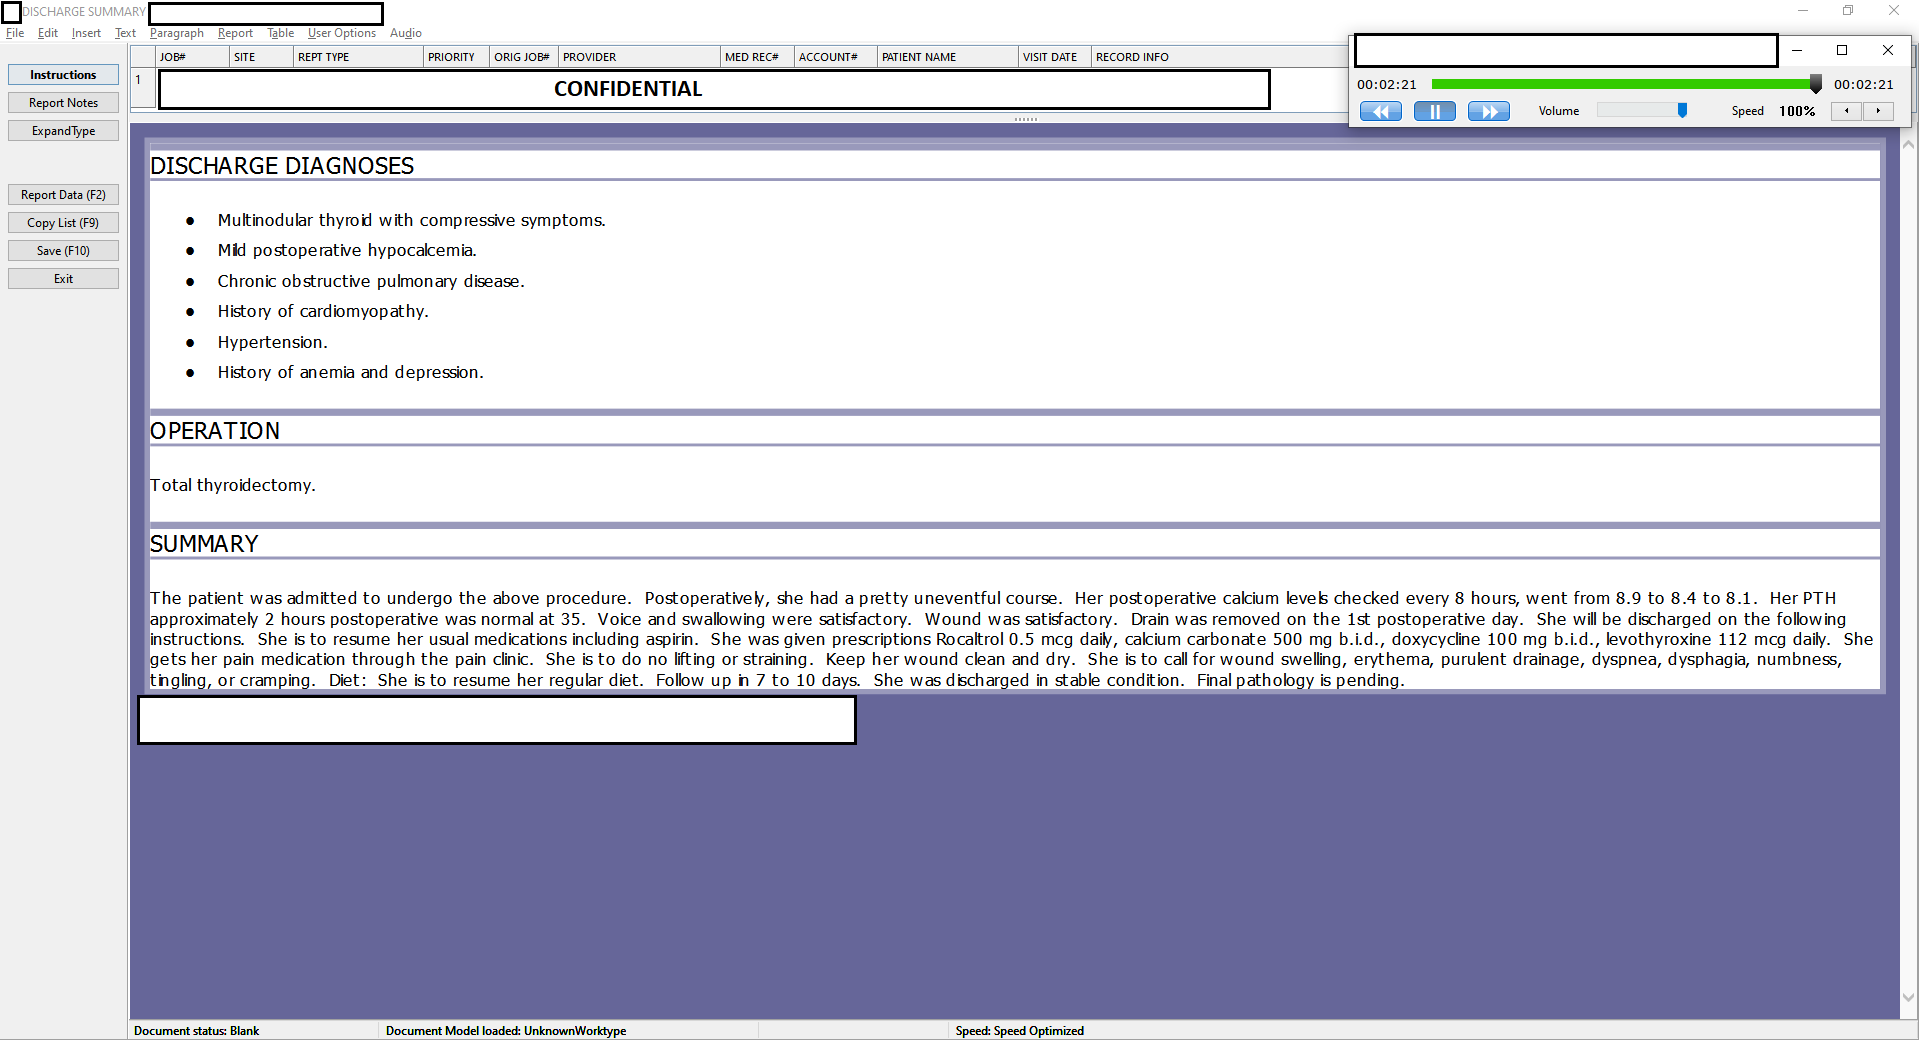
Task: Close the audio player window
Action: (x=1888, y=50)
